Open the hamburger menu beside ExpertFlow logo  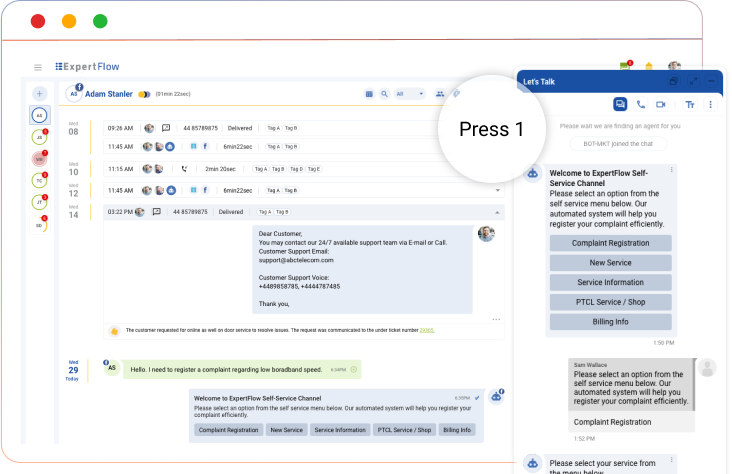pos(38,67)
